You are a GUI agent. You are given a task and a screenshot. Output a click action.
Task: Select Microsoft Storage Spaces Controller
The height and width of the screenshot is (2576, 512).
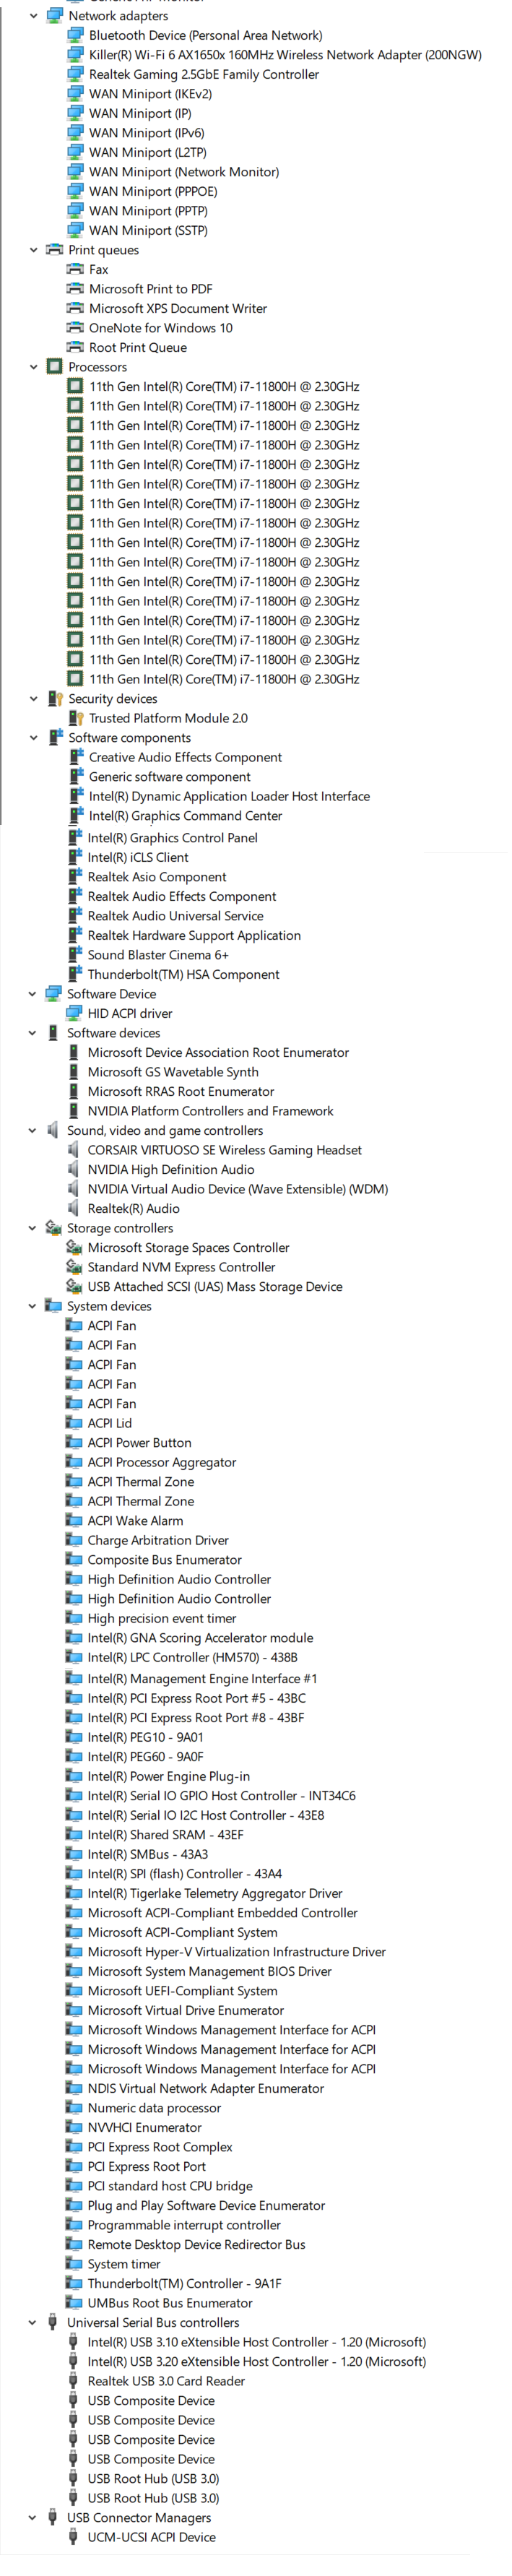(x=188, y=1248)
